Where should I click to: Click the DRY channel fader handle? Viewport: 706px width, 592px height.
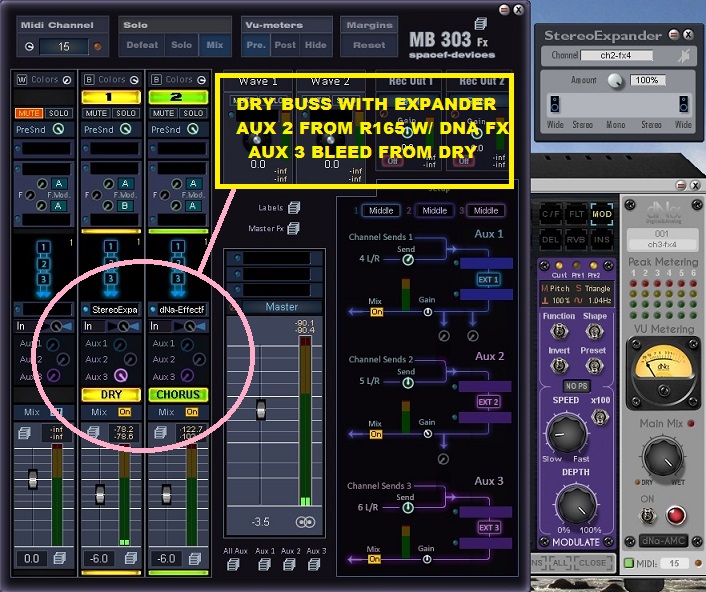(100, 494)
